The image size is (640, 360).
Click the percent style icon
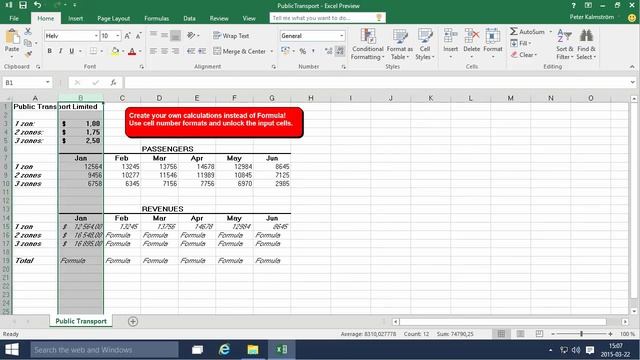tap(302, 51)
